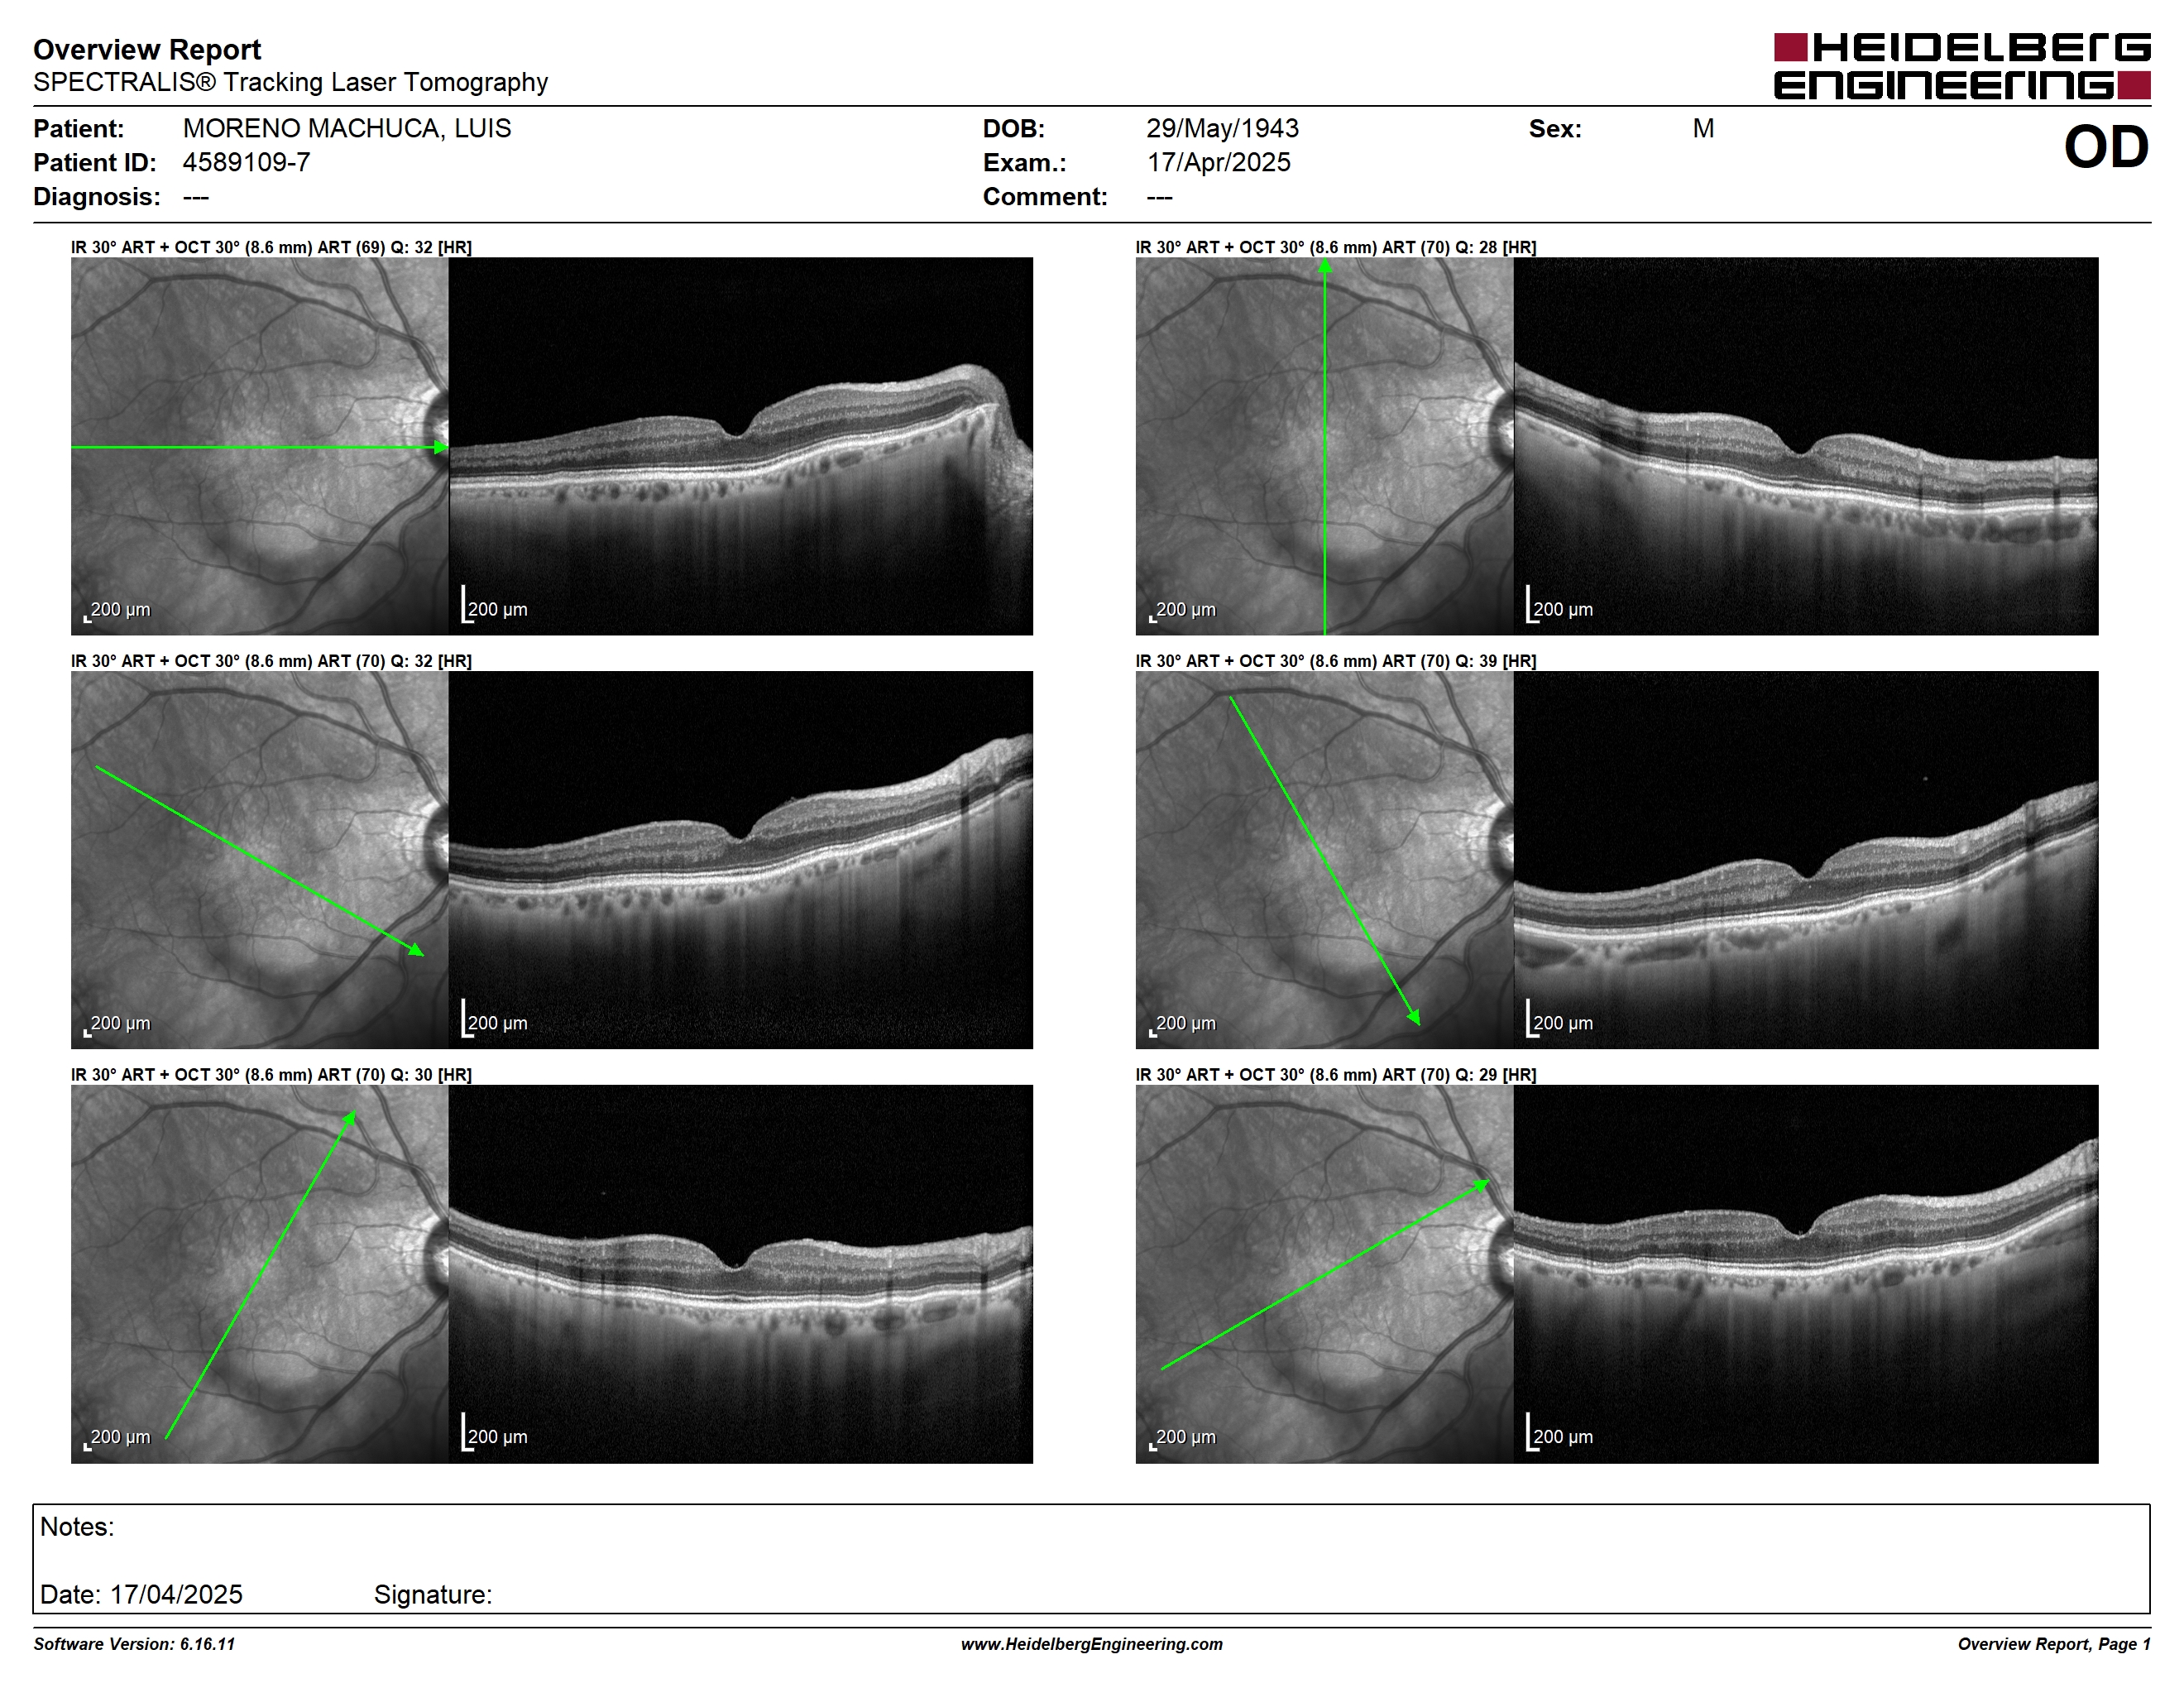Click scan caption ART (70) Q: 32
This screenshot has width=2184, height=1688.
click(x=271, y=661)
